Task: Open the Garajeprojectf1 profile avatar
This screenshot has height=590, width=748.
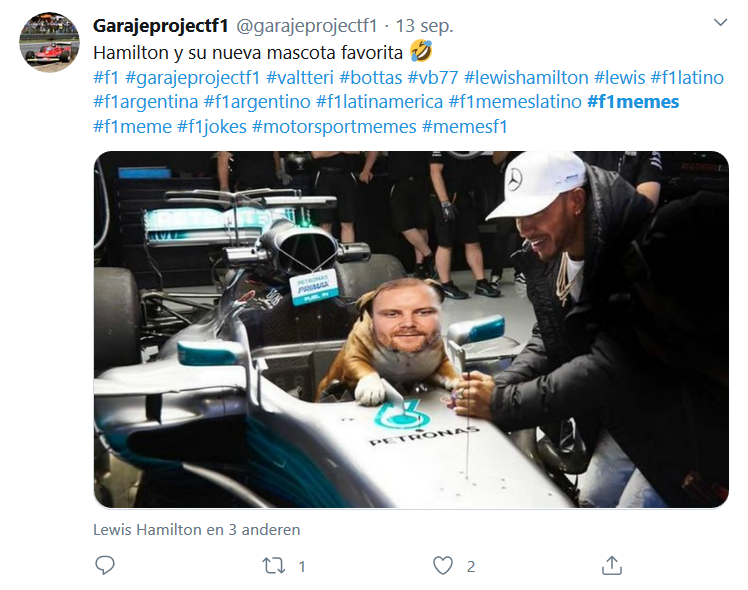Action: pyautogui.click(x=49, y=42)
